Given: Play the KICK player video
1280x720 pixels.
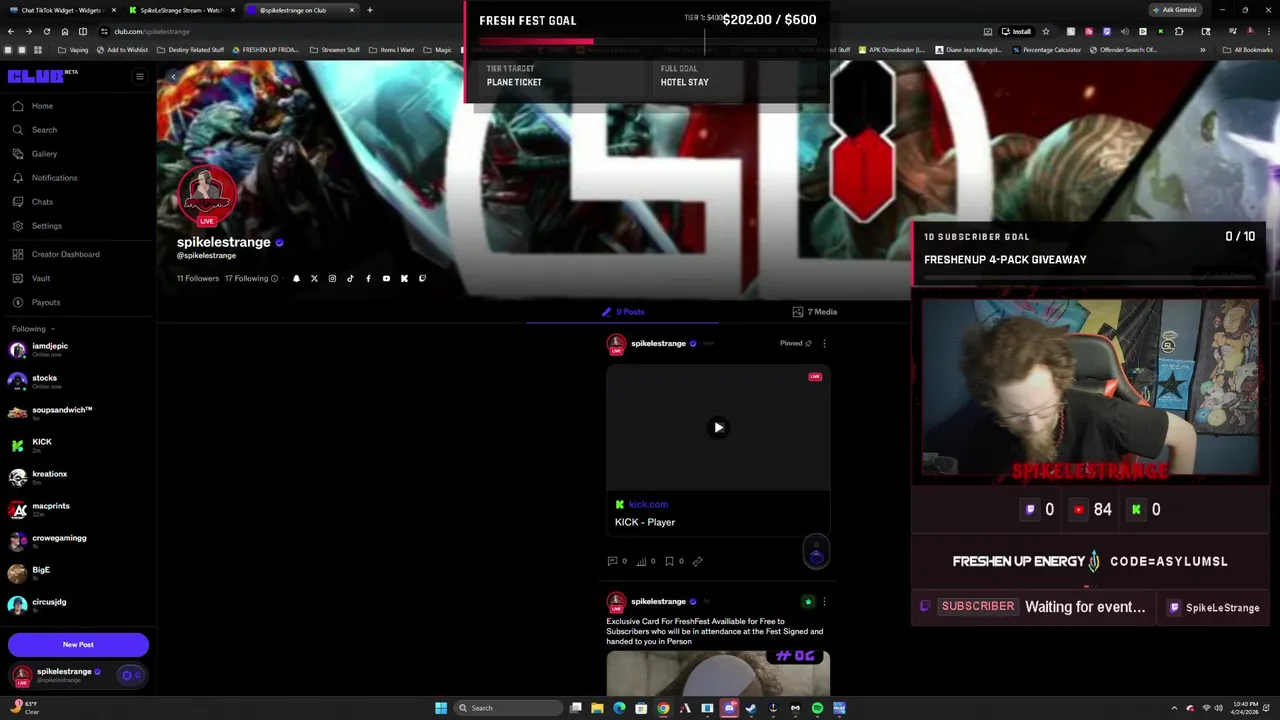Looking at the screenshot, I should click(718, 428).
